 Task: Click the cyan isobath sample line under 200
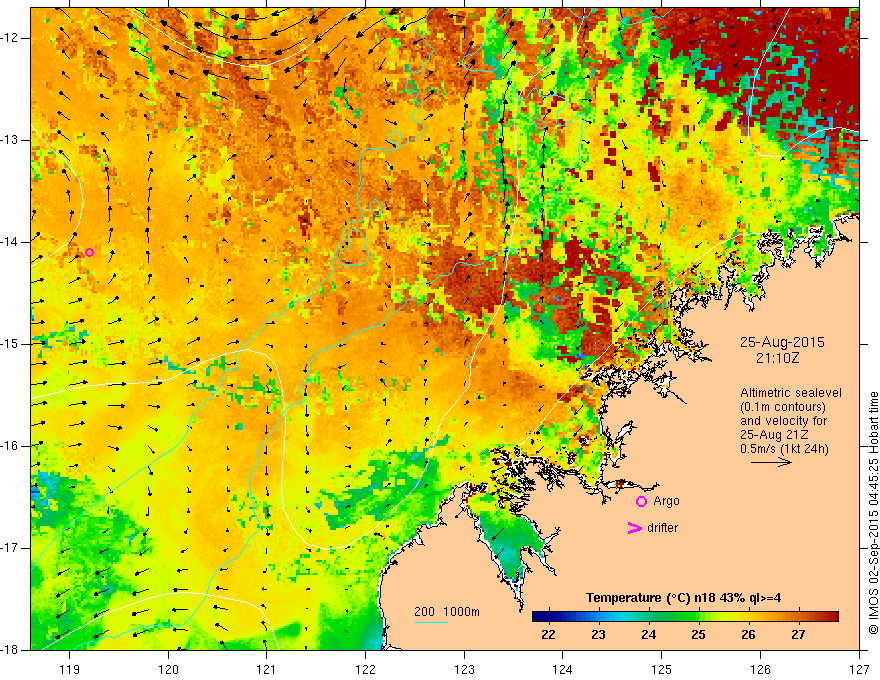point(431,622)
